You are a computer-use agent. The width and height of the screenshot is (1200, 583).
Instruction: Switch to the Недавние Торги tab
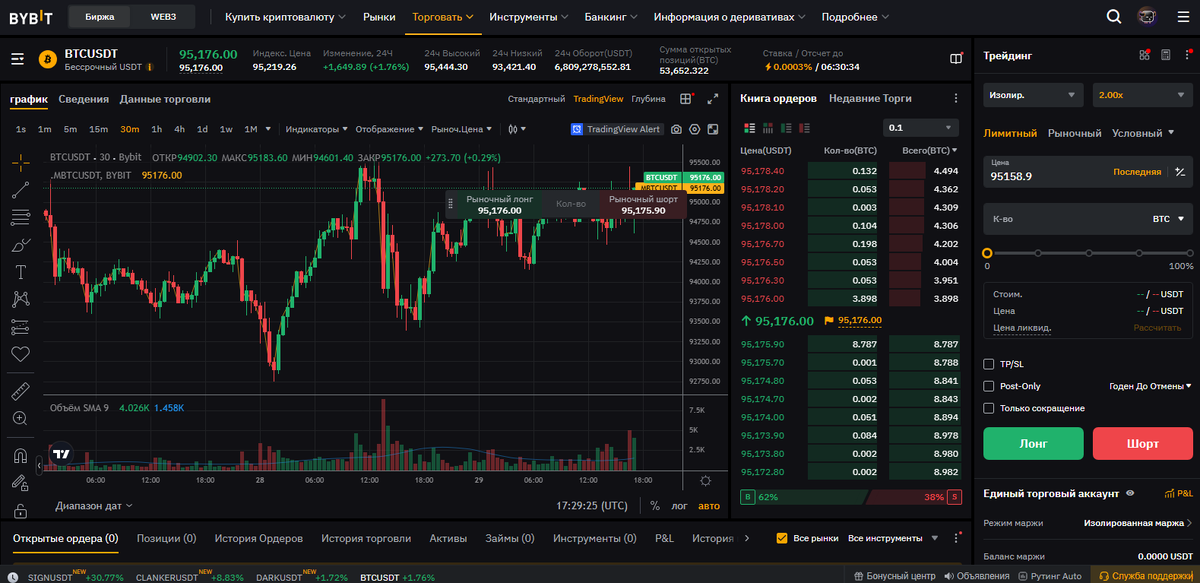tap(870, 98)
